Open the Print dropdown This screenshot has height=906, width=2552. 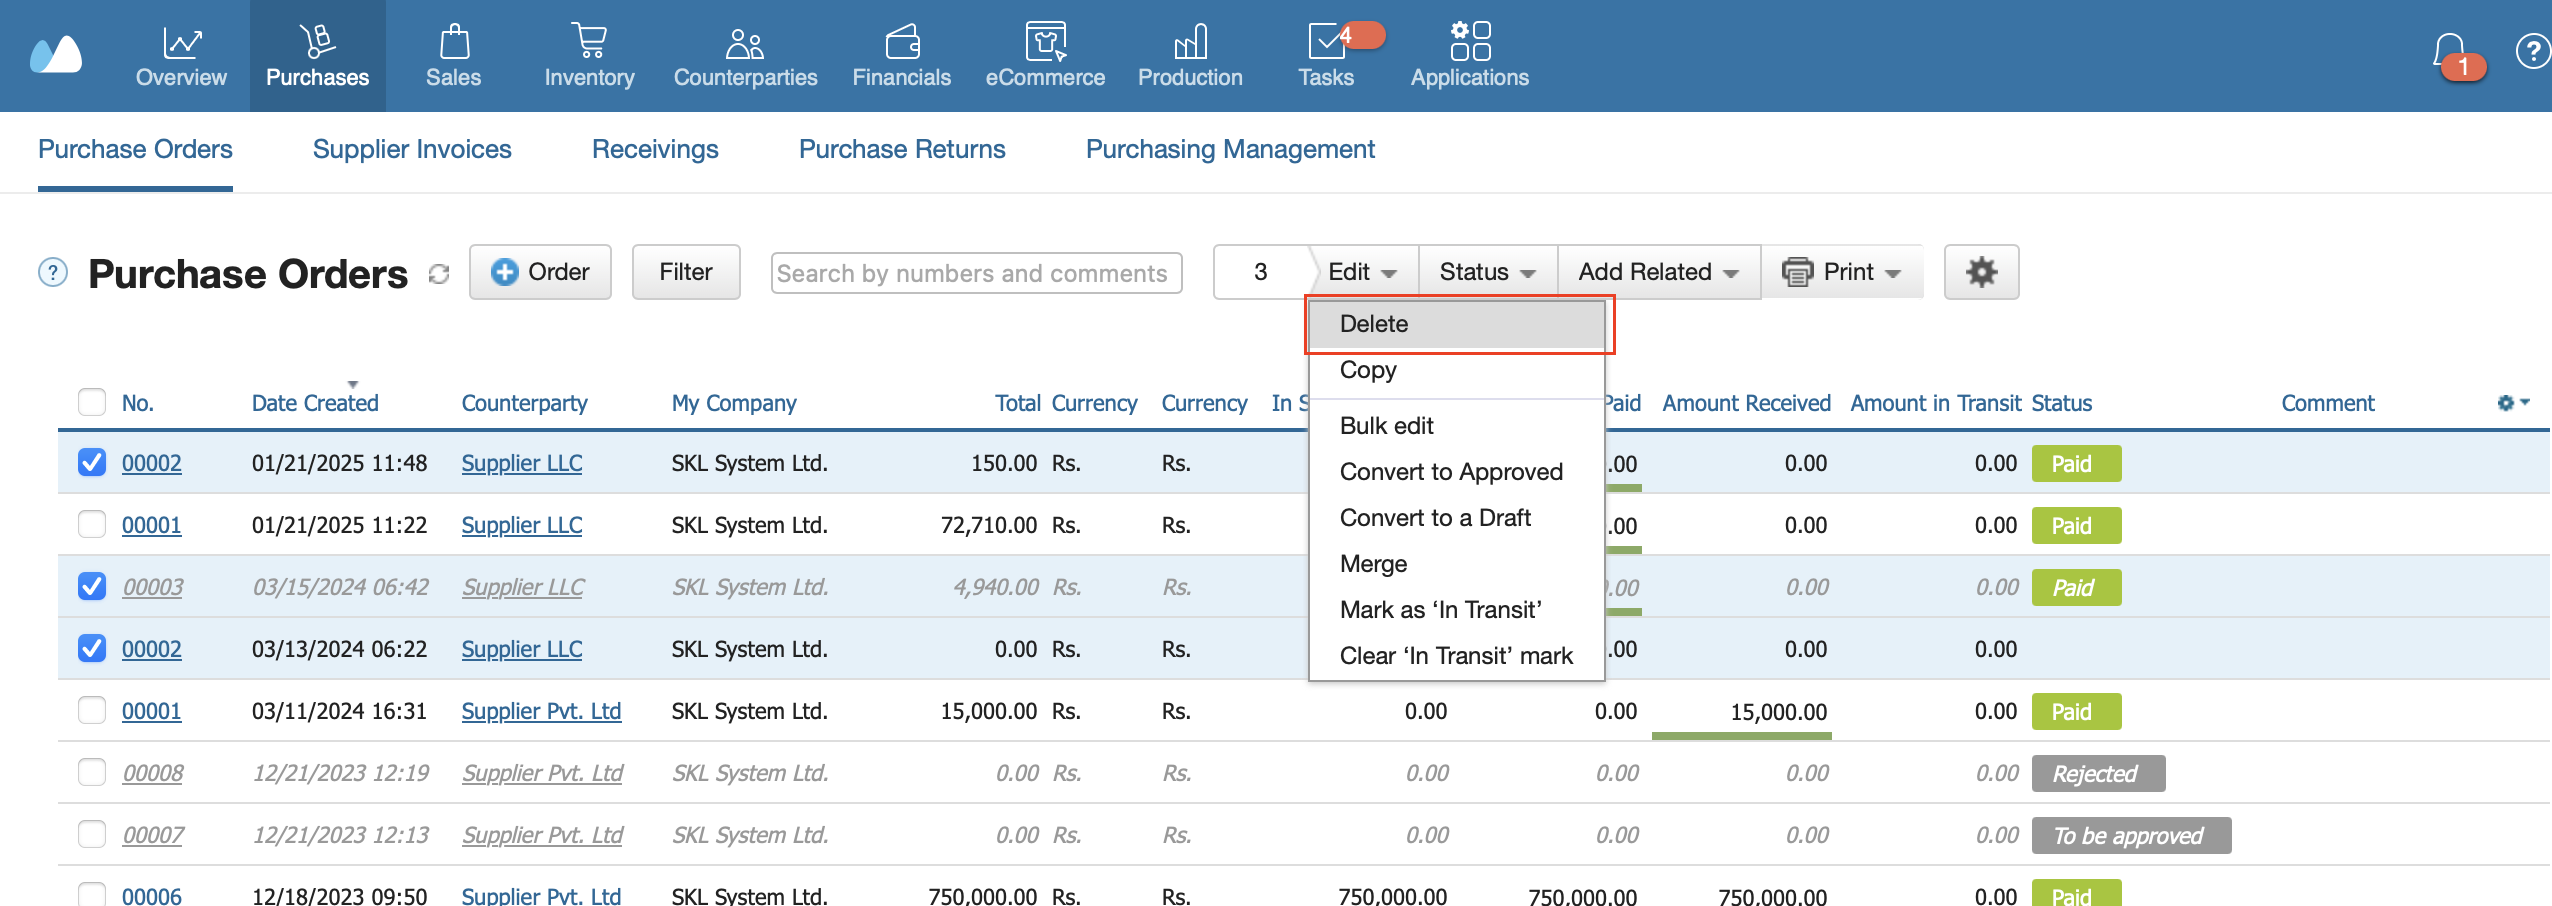click(x=1842, y=272)
